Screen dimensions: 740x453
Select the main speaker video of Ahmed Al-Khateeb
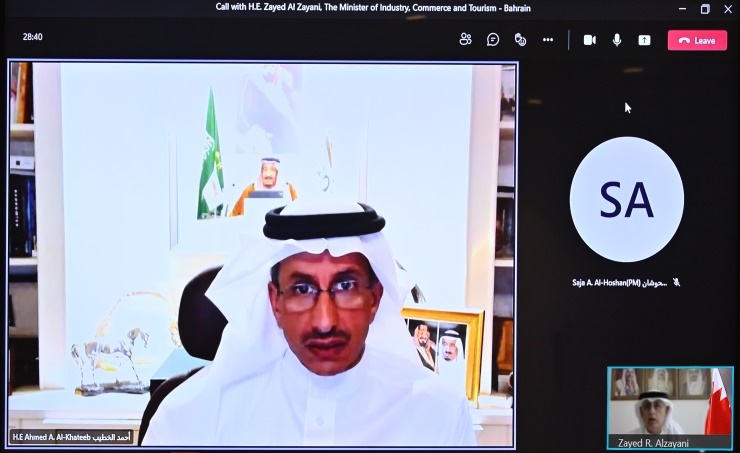263,254
